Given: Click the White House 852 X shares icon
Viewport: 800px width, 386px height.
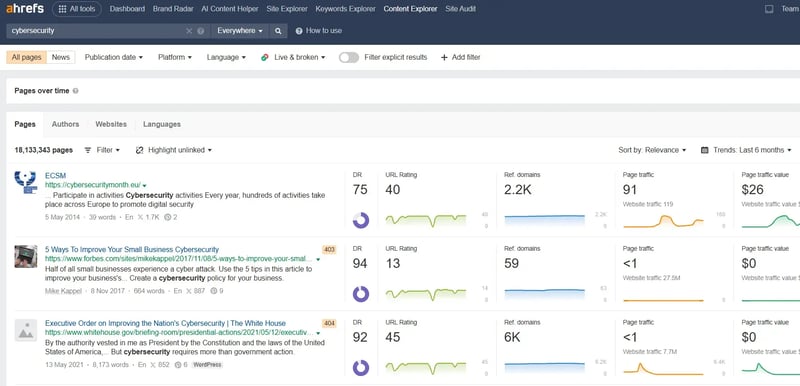Looking at the screenshot, I should click(153, 365).
